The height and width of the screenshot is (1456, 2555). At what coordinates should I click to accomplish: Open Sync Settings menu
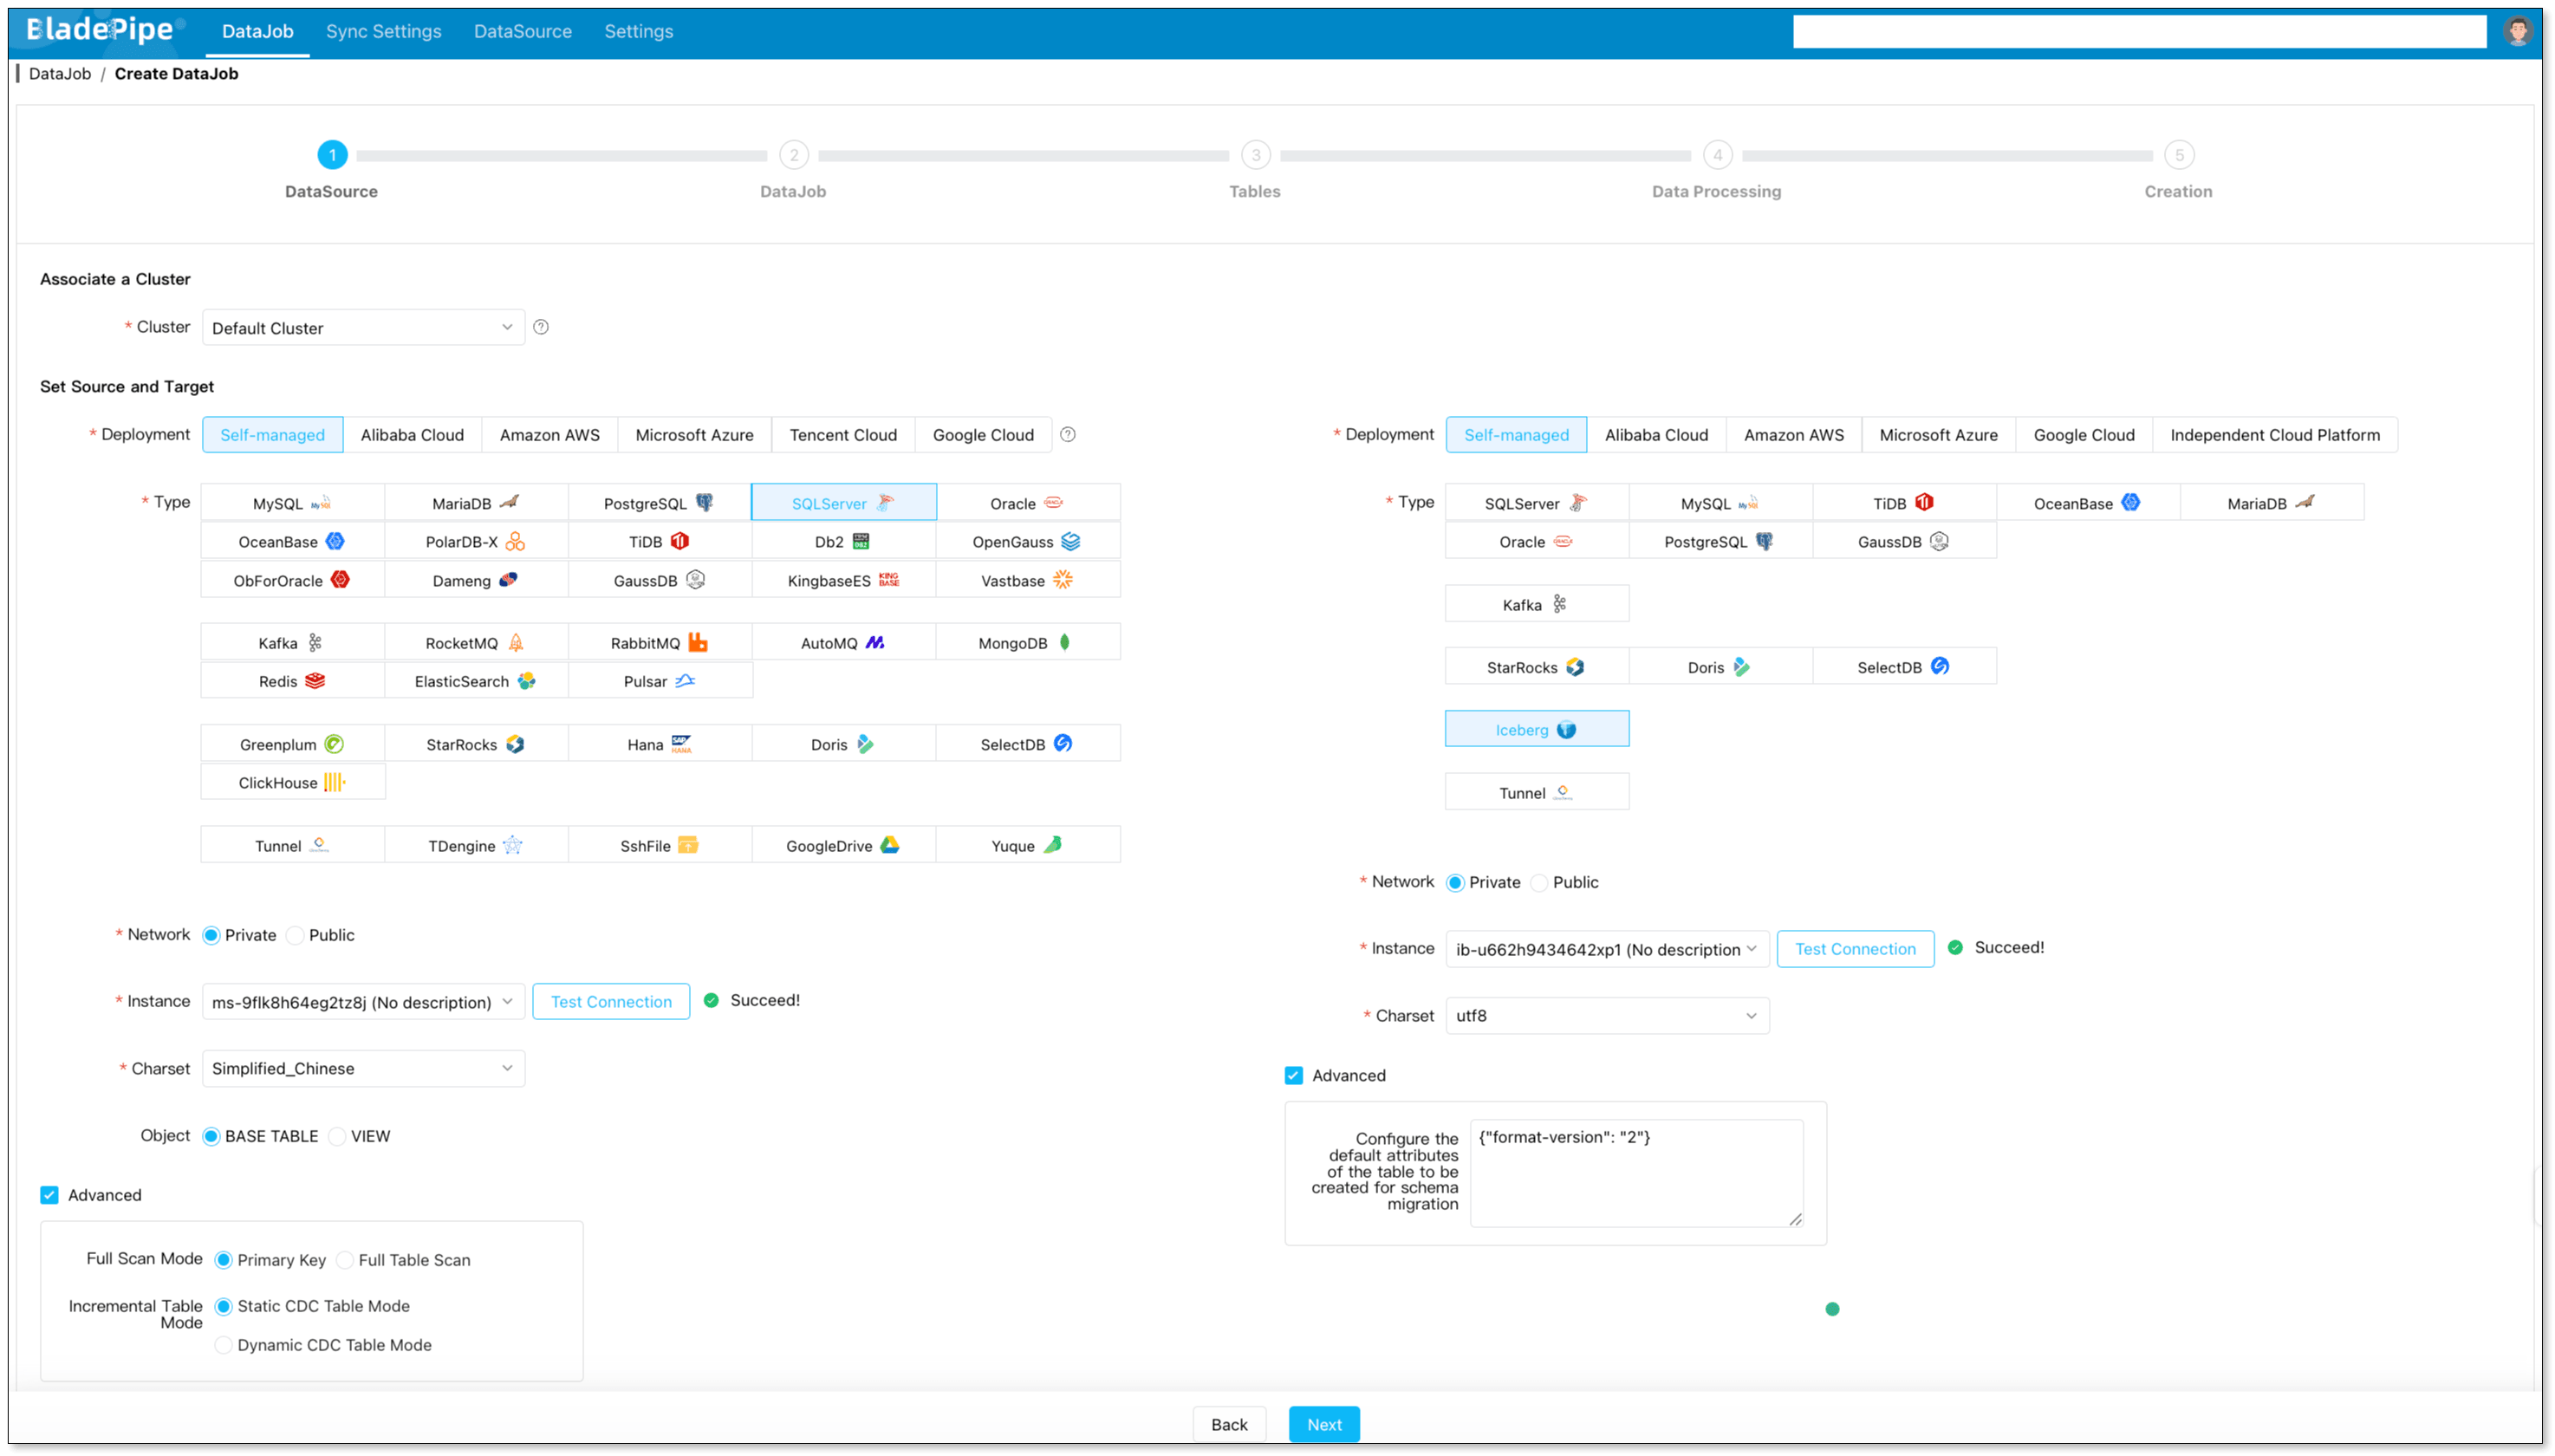[x=383, y=31]
